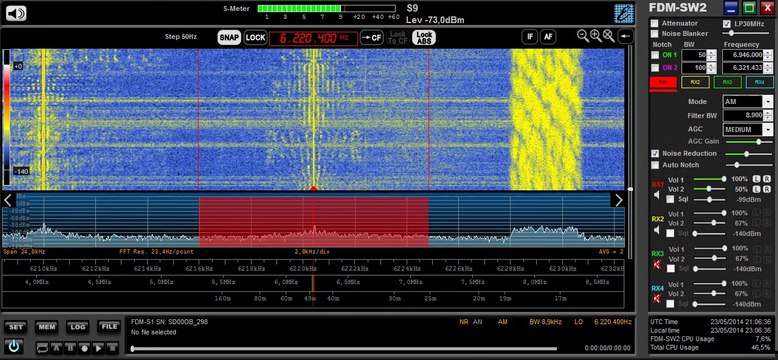Toggle the RX2 speaker mute icon
The width and height of the screenshot is (778, 360).
(657, 230)
